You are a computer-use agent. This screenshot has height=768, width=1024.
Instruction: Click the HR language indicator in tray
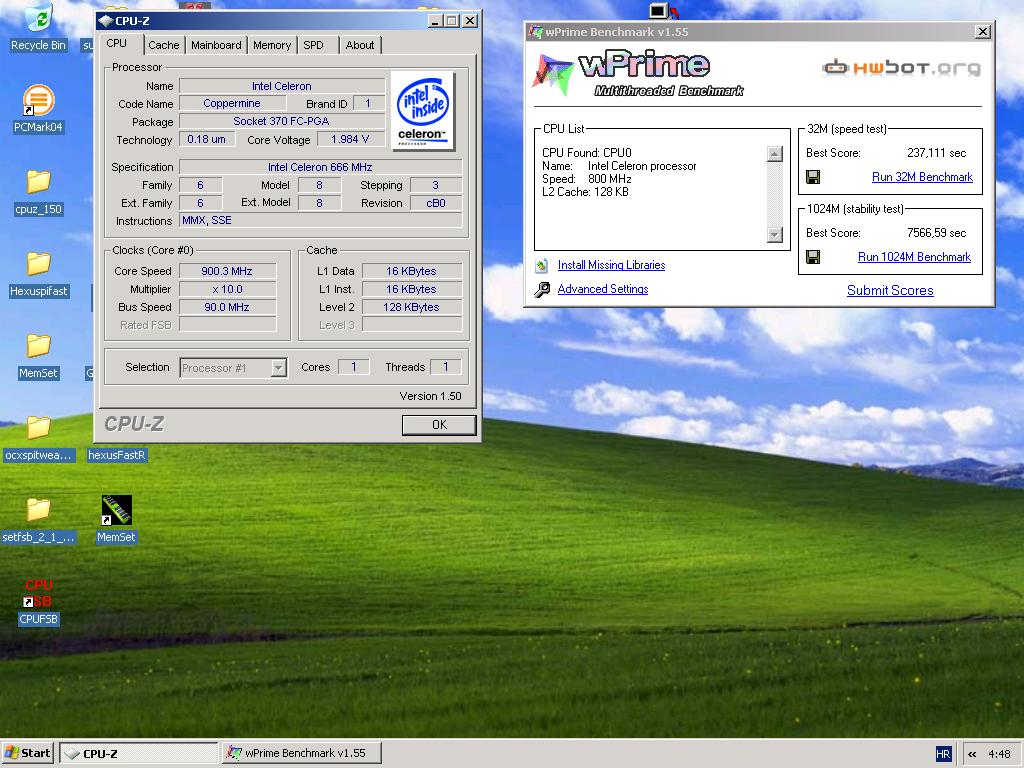(943, 754)
